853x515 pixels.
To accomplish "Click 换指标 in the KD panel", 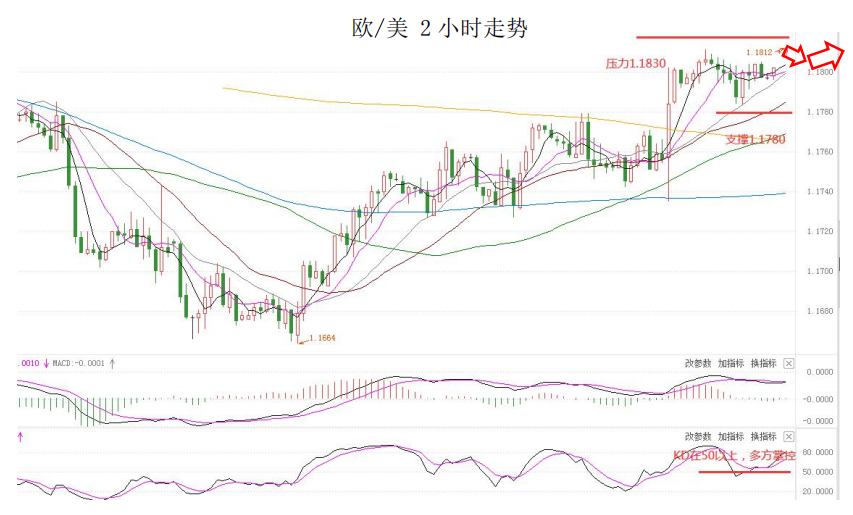I will tap(763, 437).
